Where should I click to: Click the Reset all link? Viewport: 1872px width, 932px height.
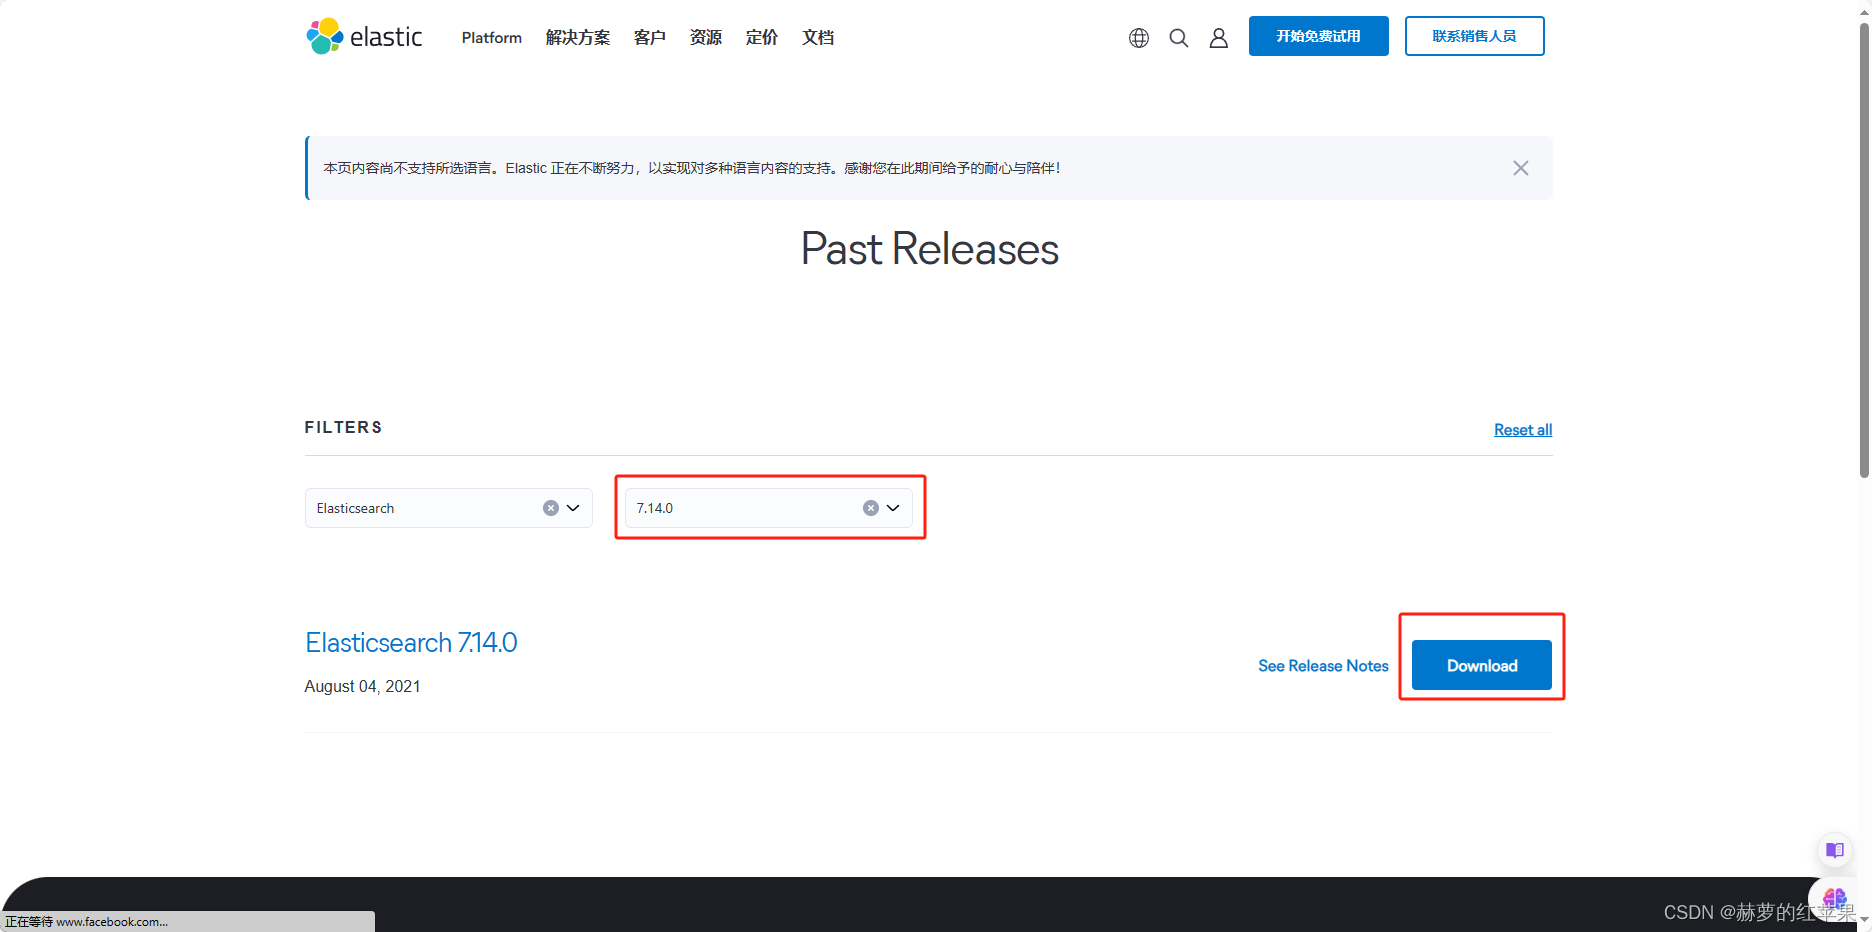pyautogui.click(x=1523, y=430)
